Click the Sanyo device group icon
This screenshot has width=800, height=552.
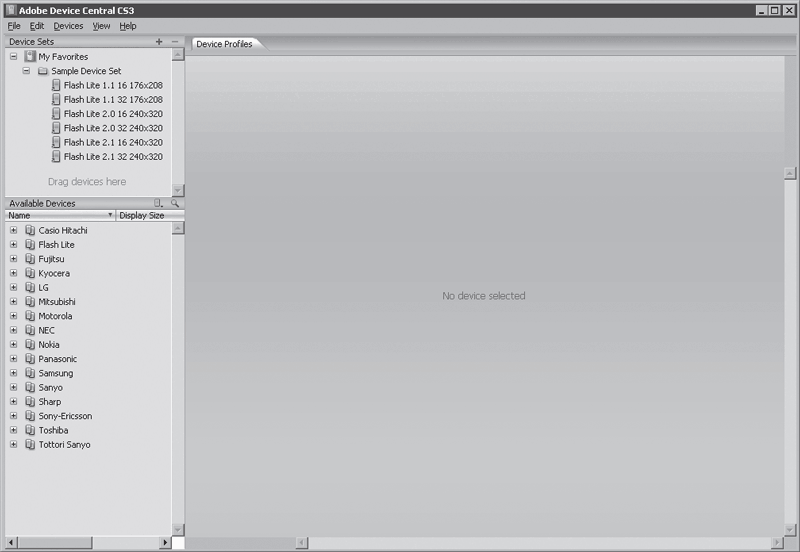pyautogui.click(x=30, y=388)
